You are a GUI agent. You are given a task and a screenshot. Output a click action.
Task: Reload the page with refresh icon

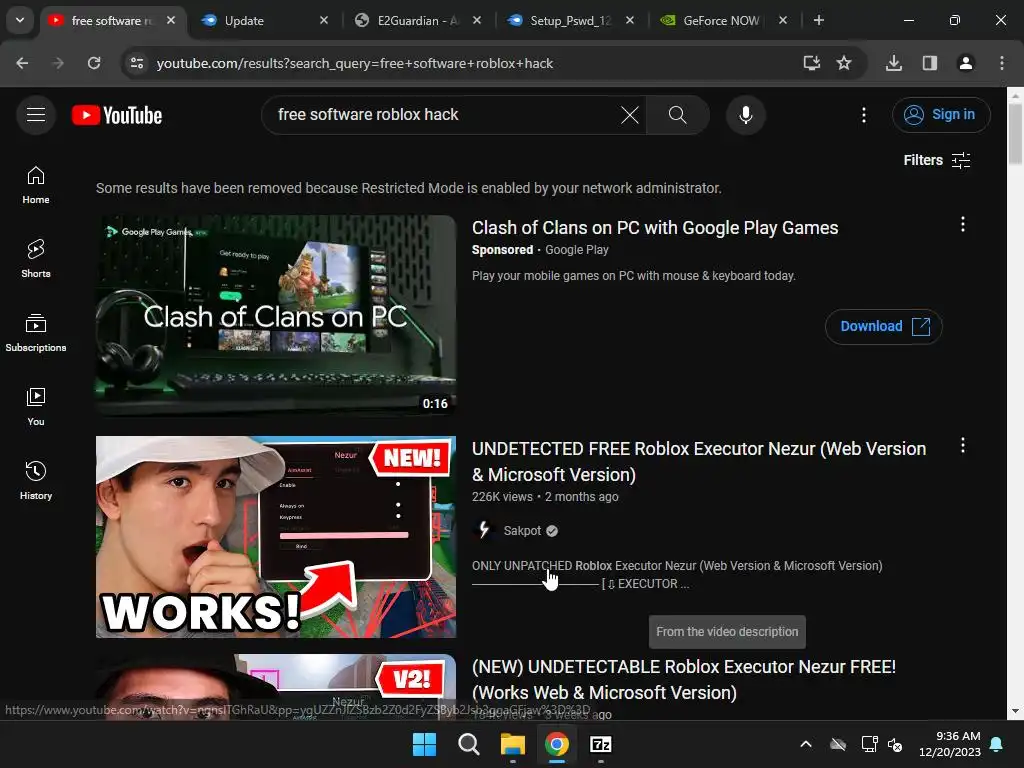coord(94,63)
